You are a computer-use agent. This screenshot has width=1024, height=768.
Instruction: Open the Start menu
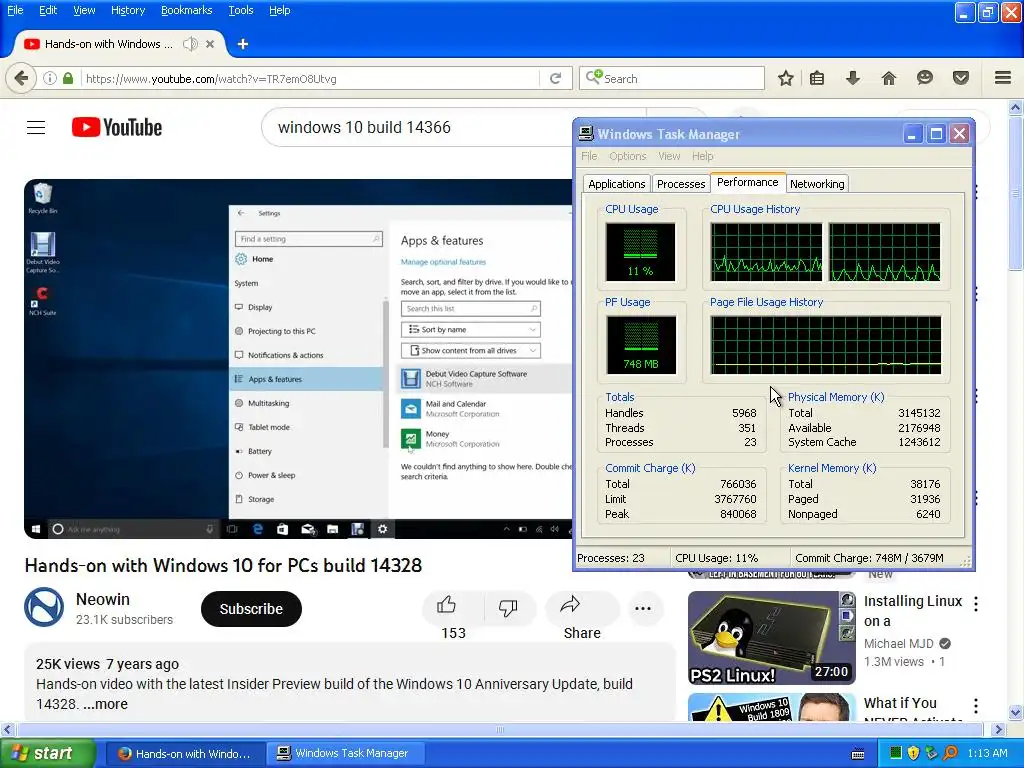(46, 753)
